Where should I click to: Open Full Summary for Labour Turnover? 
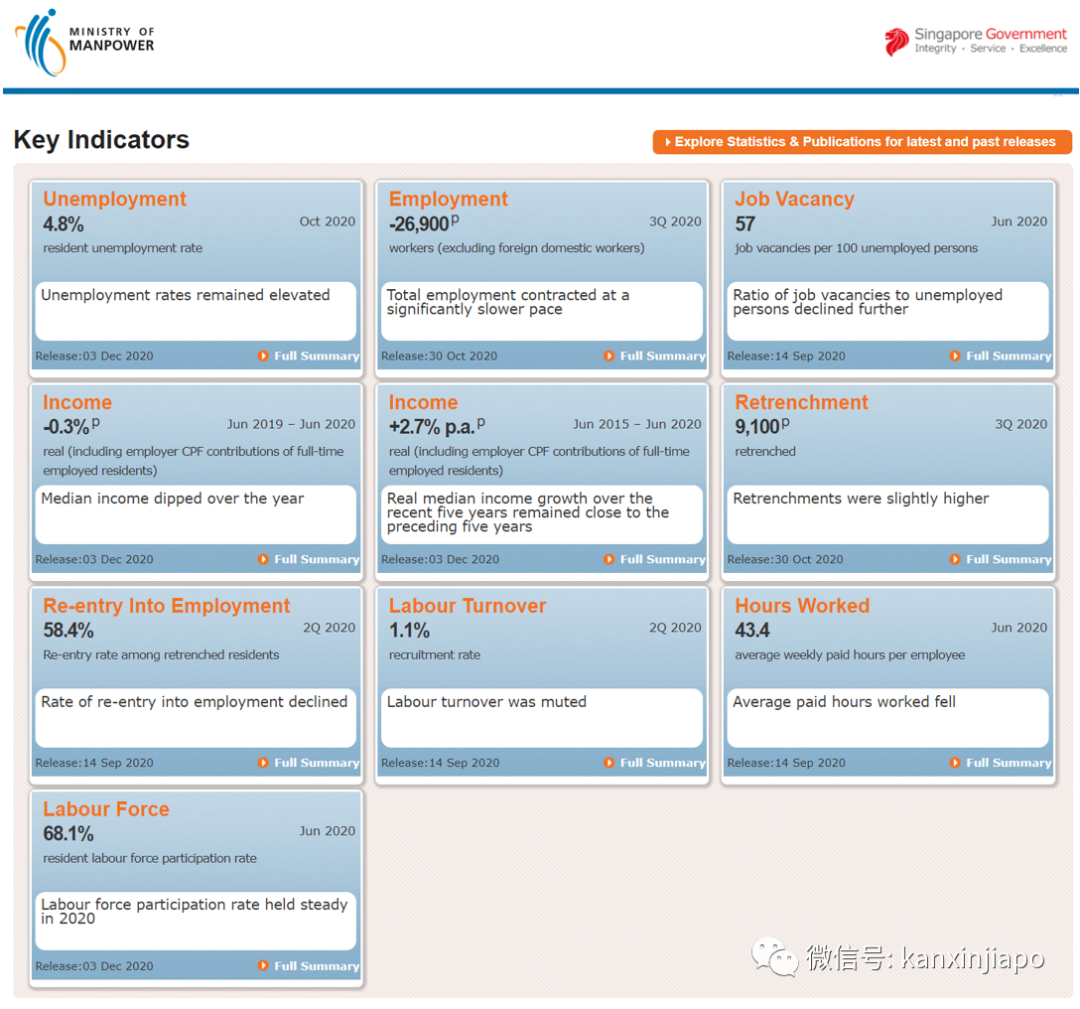click(662, 763)
